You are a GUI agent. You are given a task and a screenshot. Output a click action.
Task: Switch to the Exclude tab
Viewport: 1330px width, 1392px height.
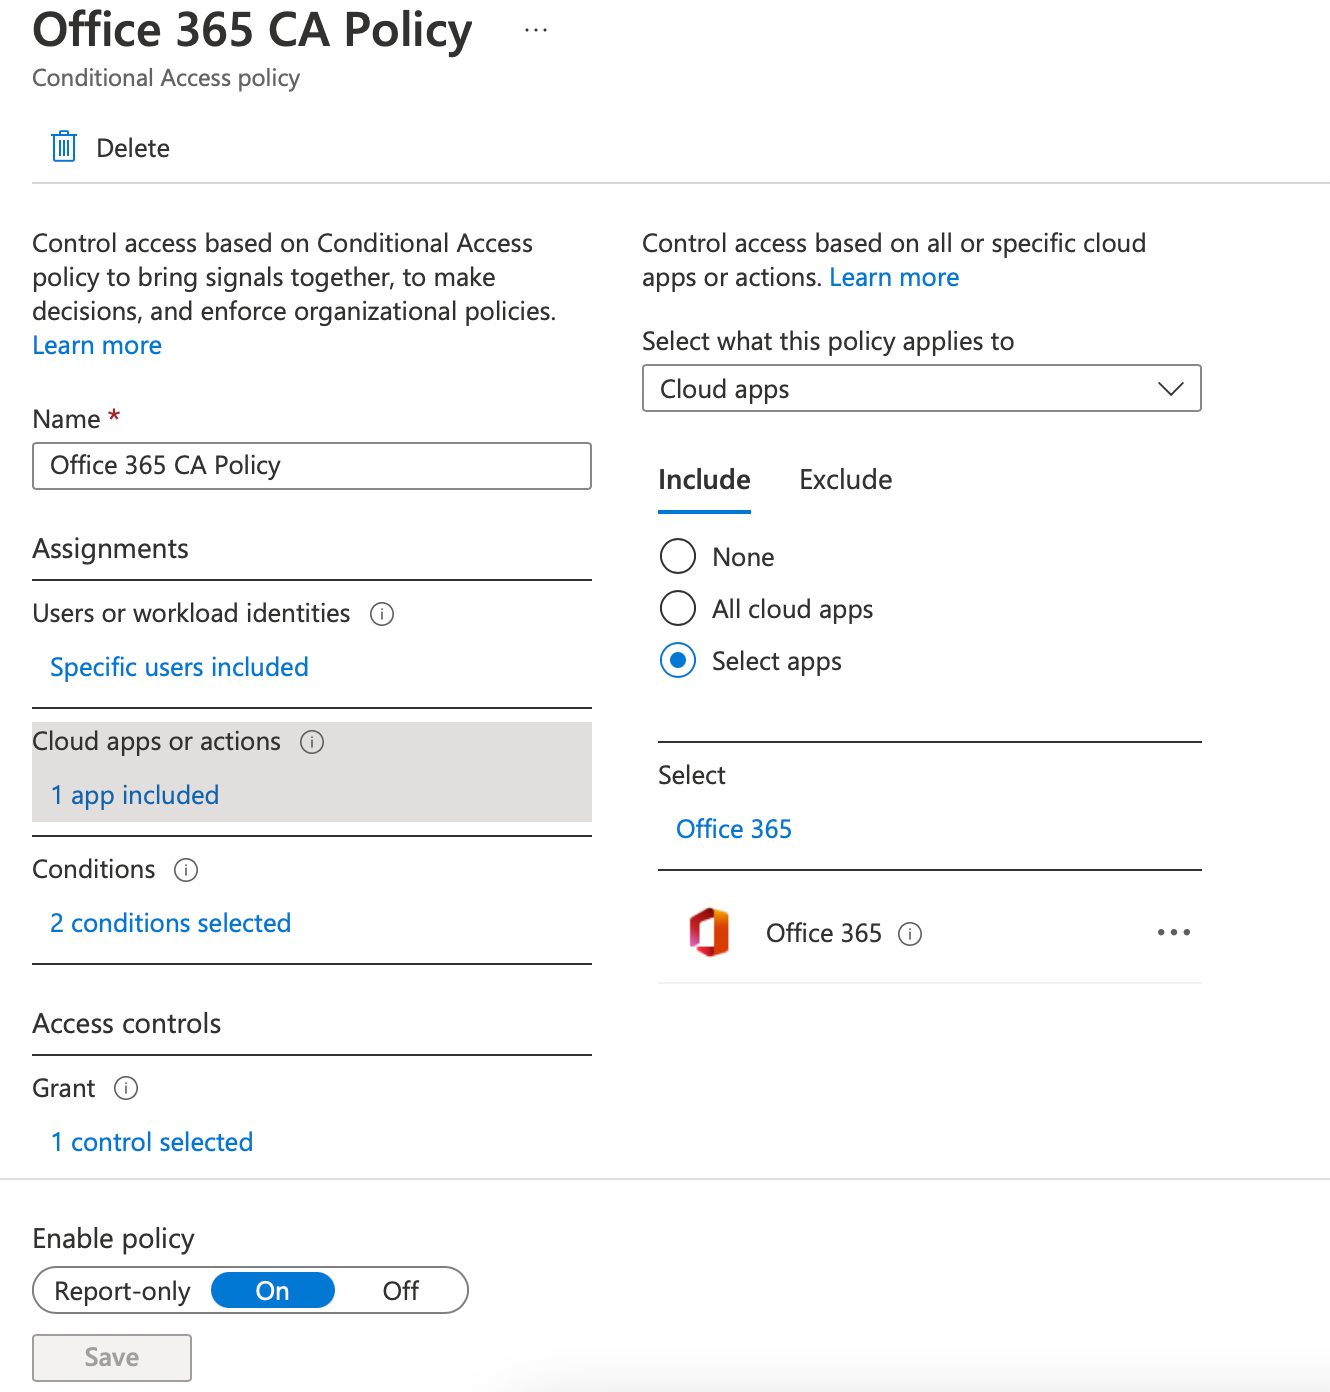point(845,480)
